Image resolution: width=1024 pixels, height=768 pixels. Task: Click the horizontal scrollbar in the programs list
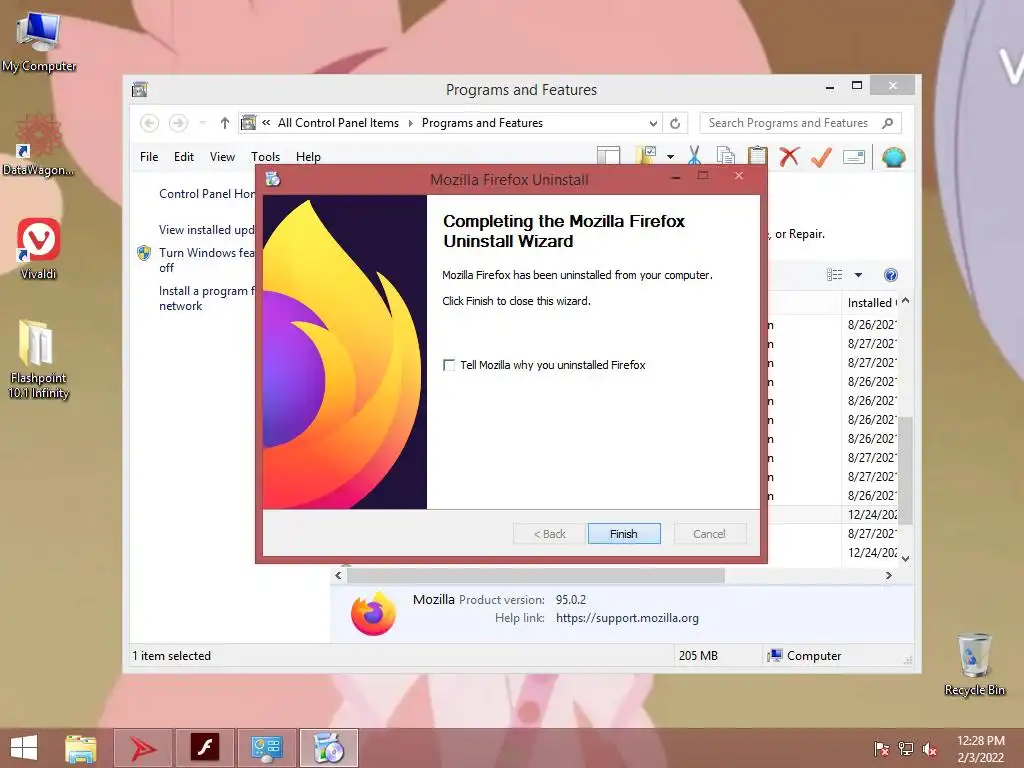point(536,575)
